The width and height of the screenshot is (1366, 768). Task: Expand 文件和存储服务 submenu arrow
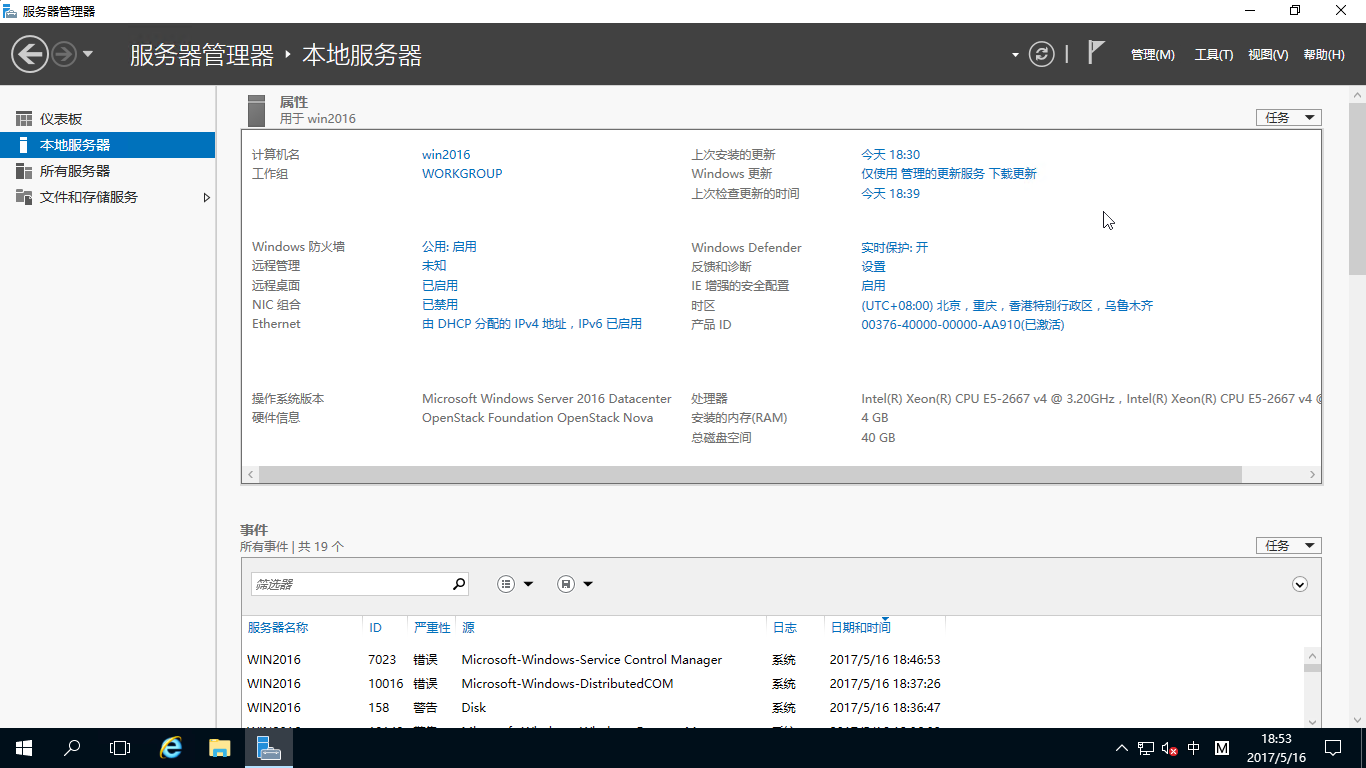coord(207,197)
